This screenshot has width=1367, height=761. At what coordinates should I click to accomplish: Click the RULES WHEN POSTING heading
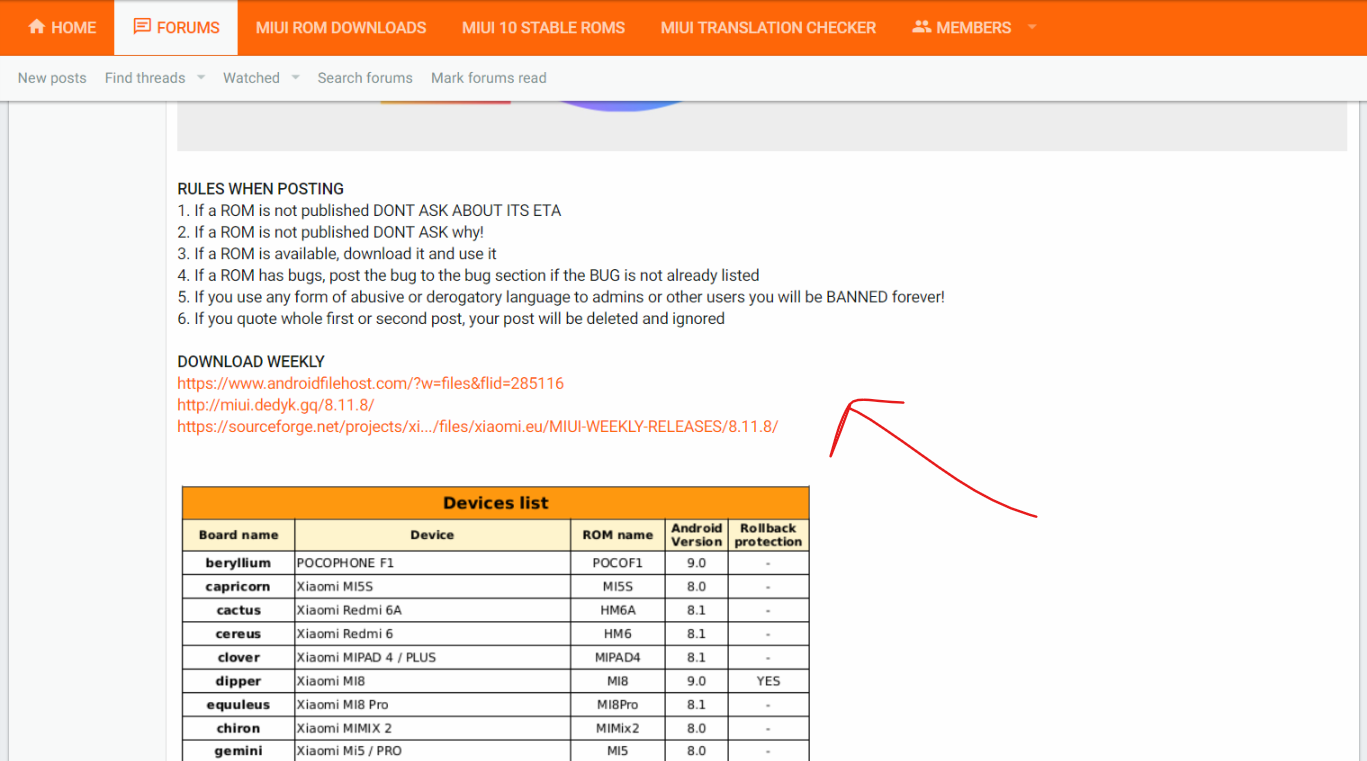tap(261, 189)
